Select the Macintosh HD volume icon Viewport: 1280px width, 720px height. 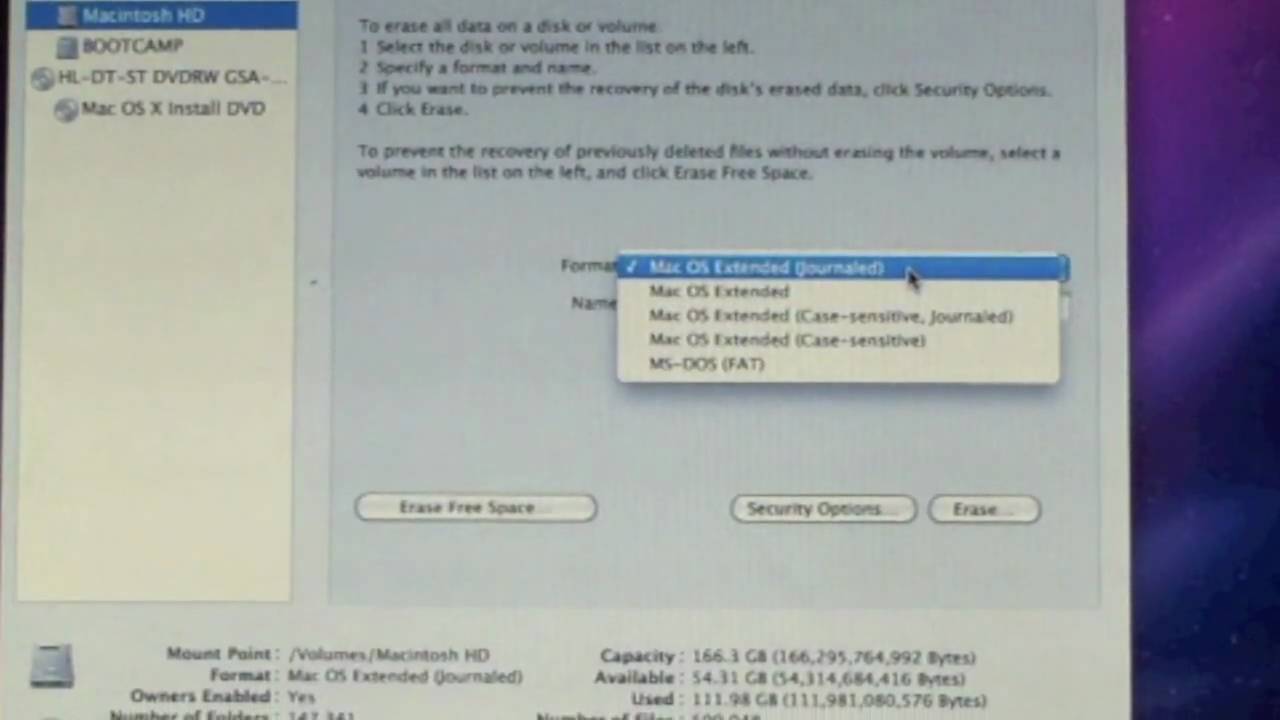[x=66, y=15]
